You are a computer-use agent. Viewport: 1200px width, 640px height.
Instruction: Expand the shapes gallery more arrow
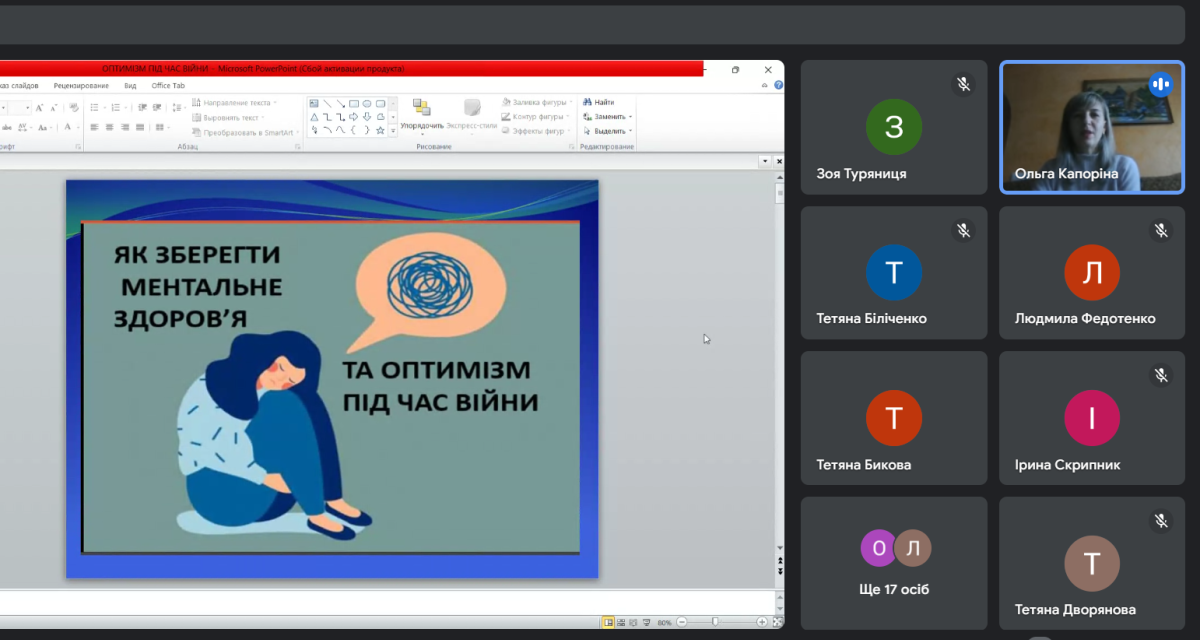pos(393,130)
